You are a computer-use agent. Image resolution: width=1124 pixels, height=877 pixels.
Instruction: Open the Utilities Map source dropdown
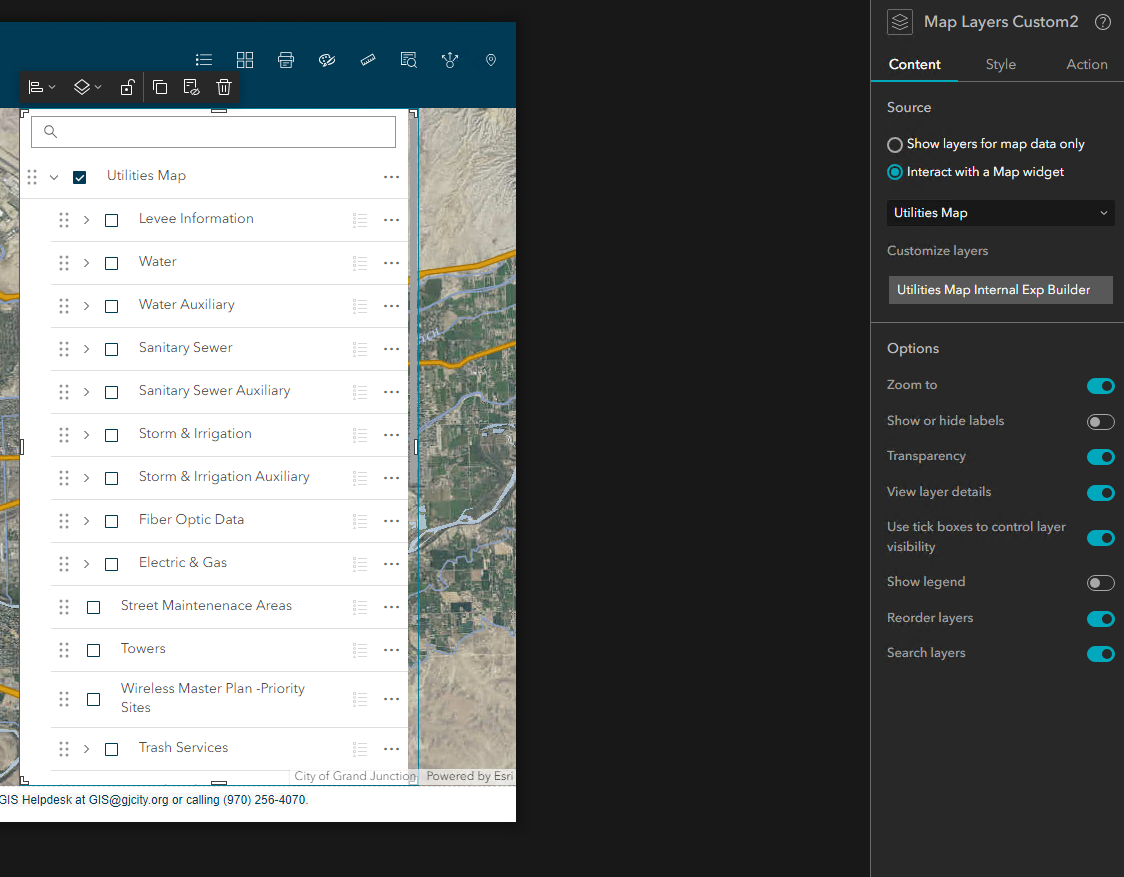click(x=1000, y=213)
